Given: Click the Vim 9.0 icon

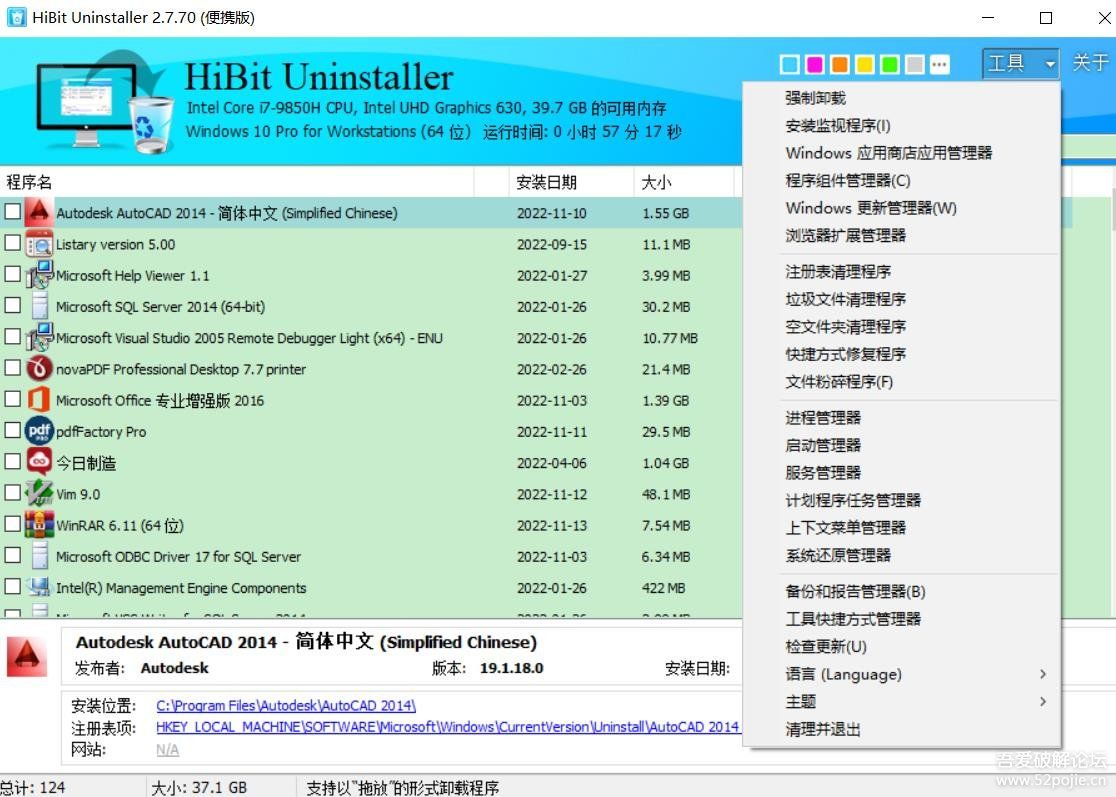Looking at the screenshot, I should (x=38, y=494).
